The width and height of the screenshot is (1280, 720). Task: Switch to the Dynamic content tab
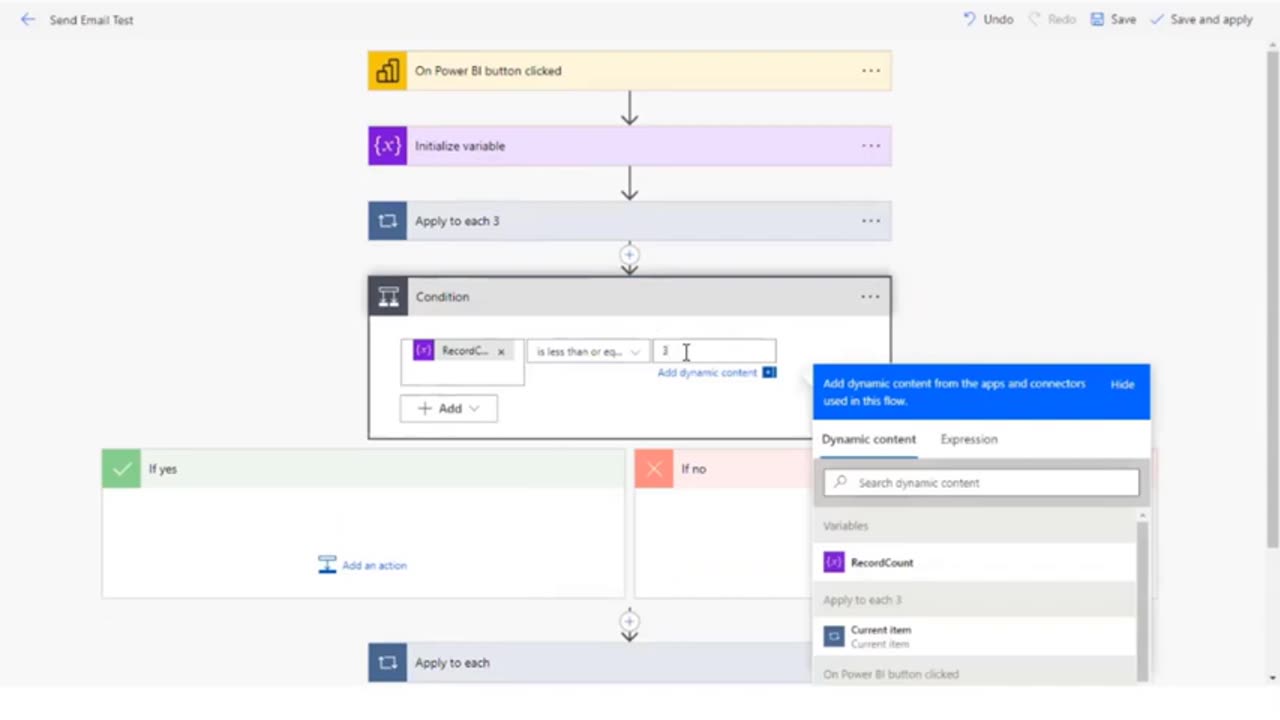tap(868, 439)
